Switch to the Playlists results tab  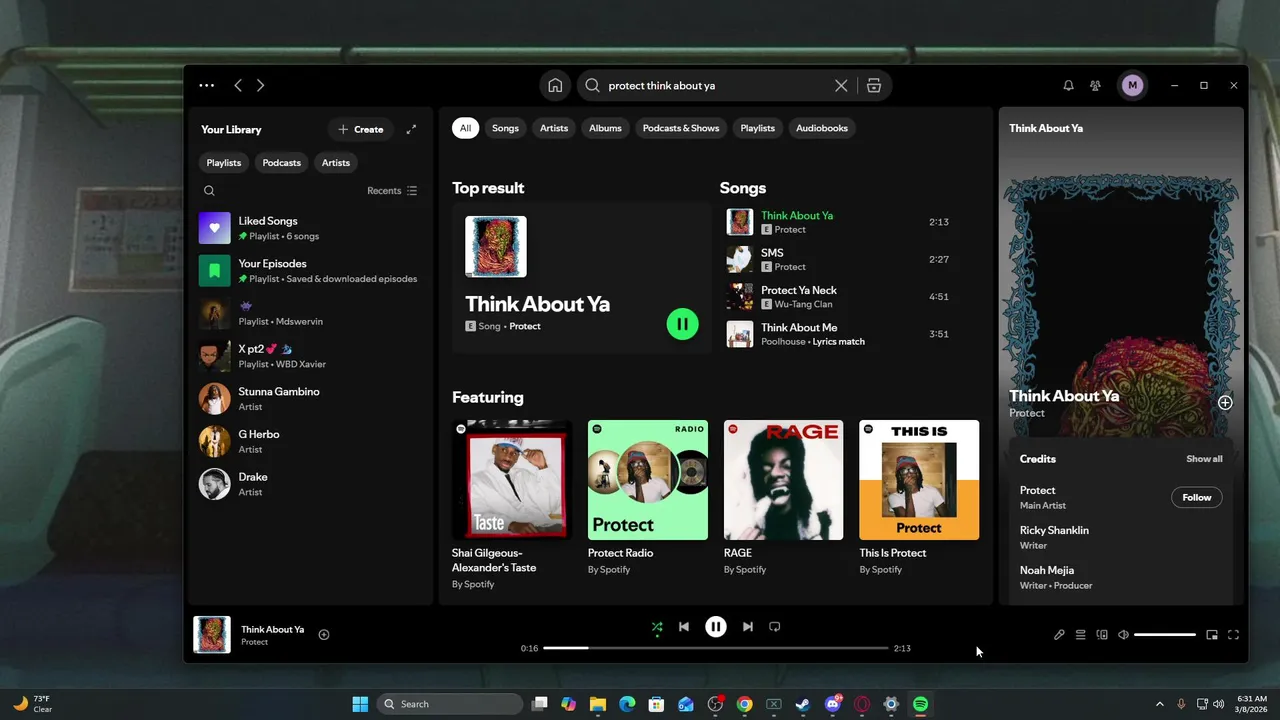point(757,128)
